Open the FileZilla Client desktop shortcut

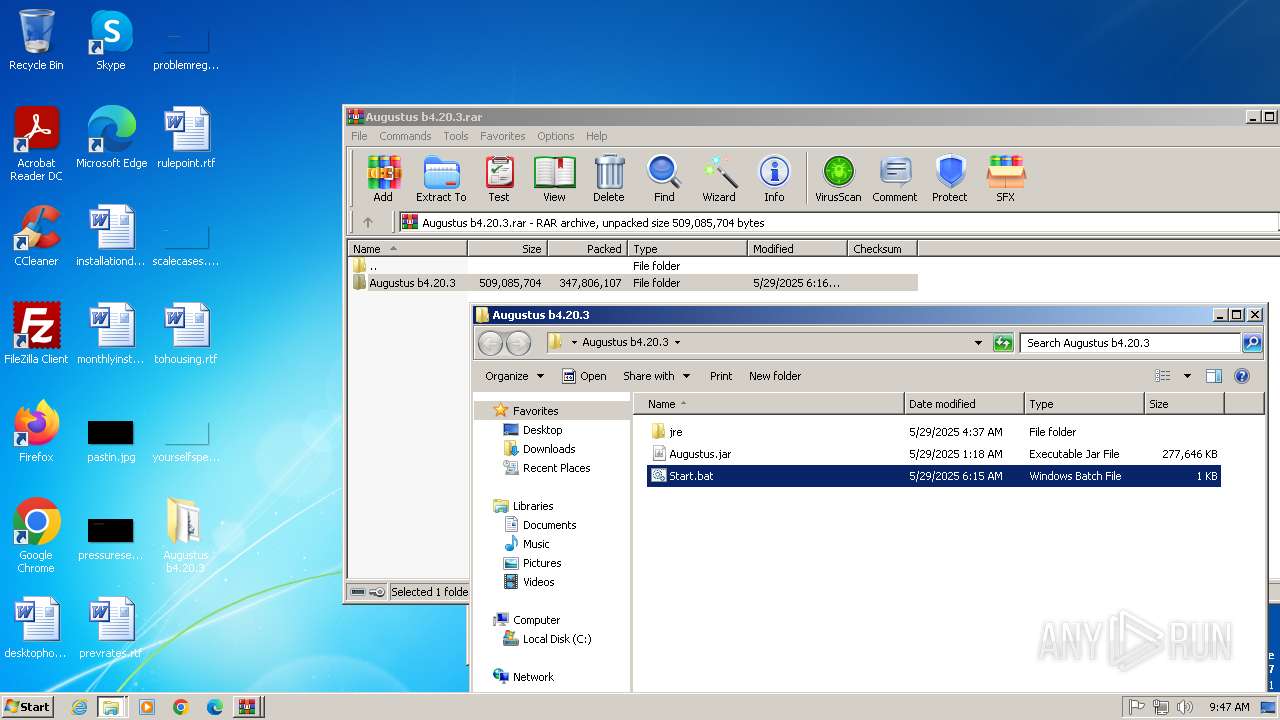36,334
